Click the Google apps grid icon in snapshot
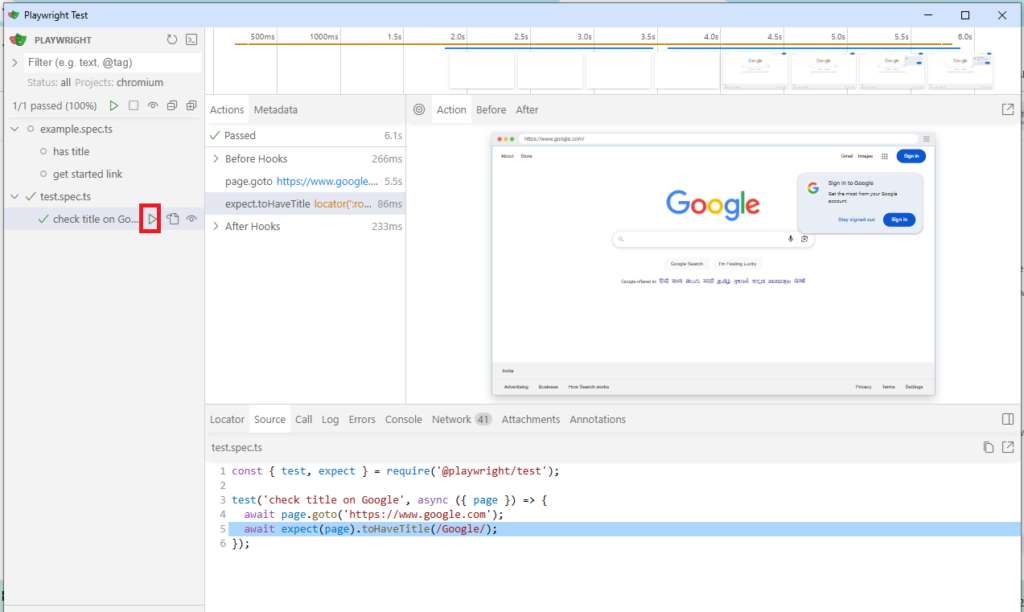Screen dimensions: 1024x612 [884, 156]
